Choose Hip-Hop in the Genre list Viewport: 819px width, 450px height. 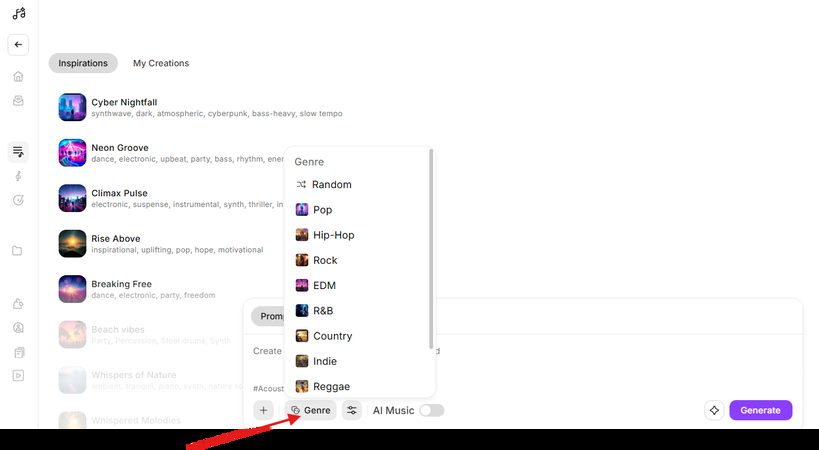pos(332,235)
